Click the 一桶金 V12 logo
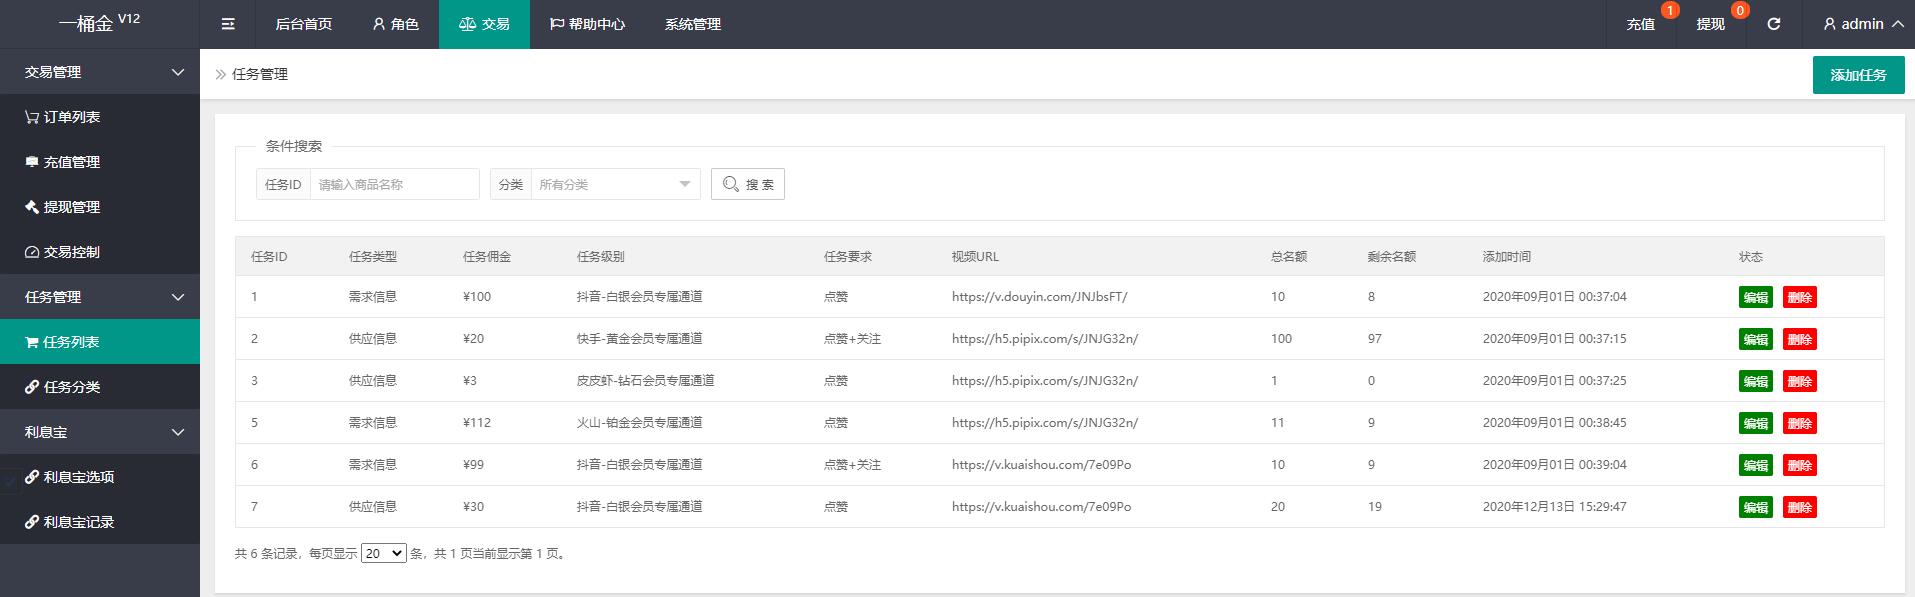The width and height of the screenshot is (1915, 597). pyautogui.click(x=99, y=23)
